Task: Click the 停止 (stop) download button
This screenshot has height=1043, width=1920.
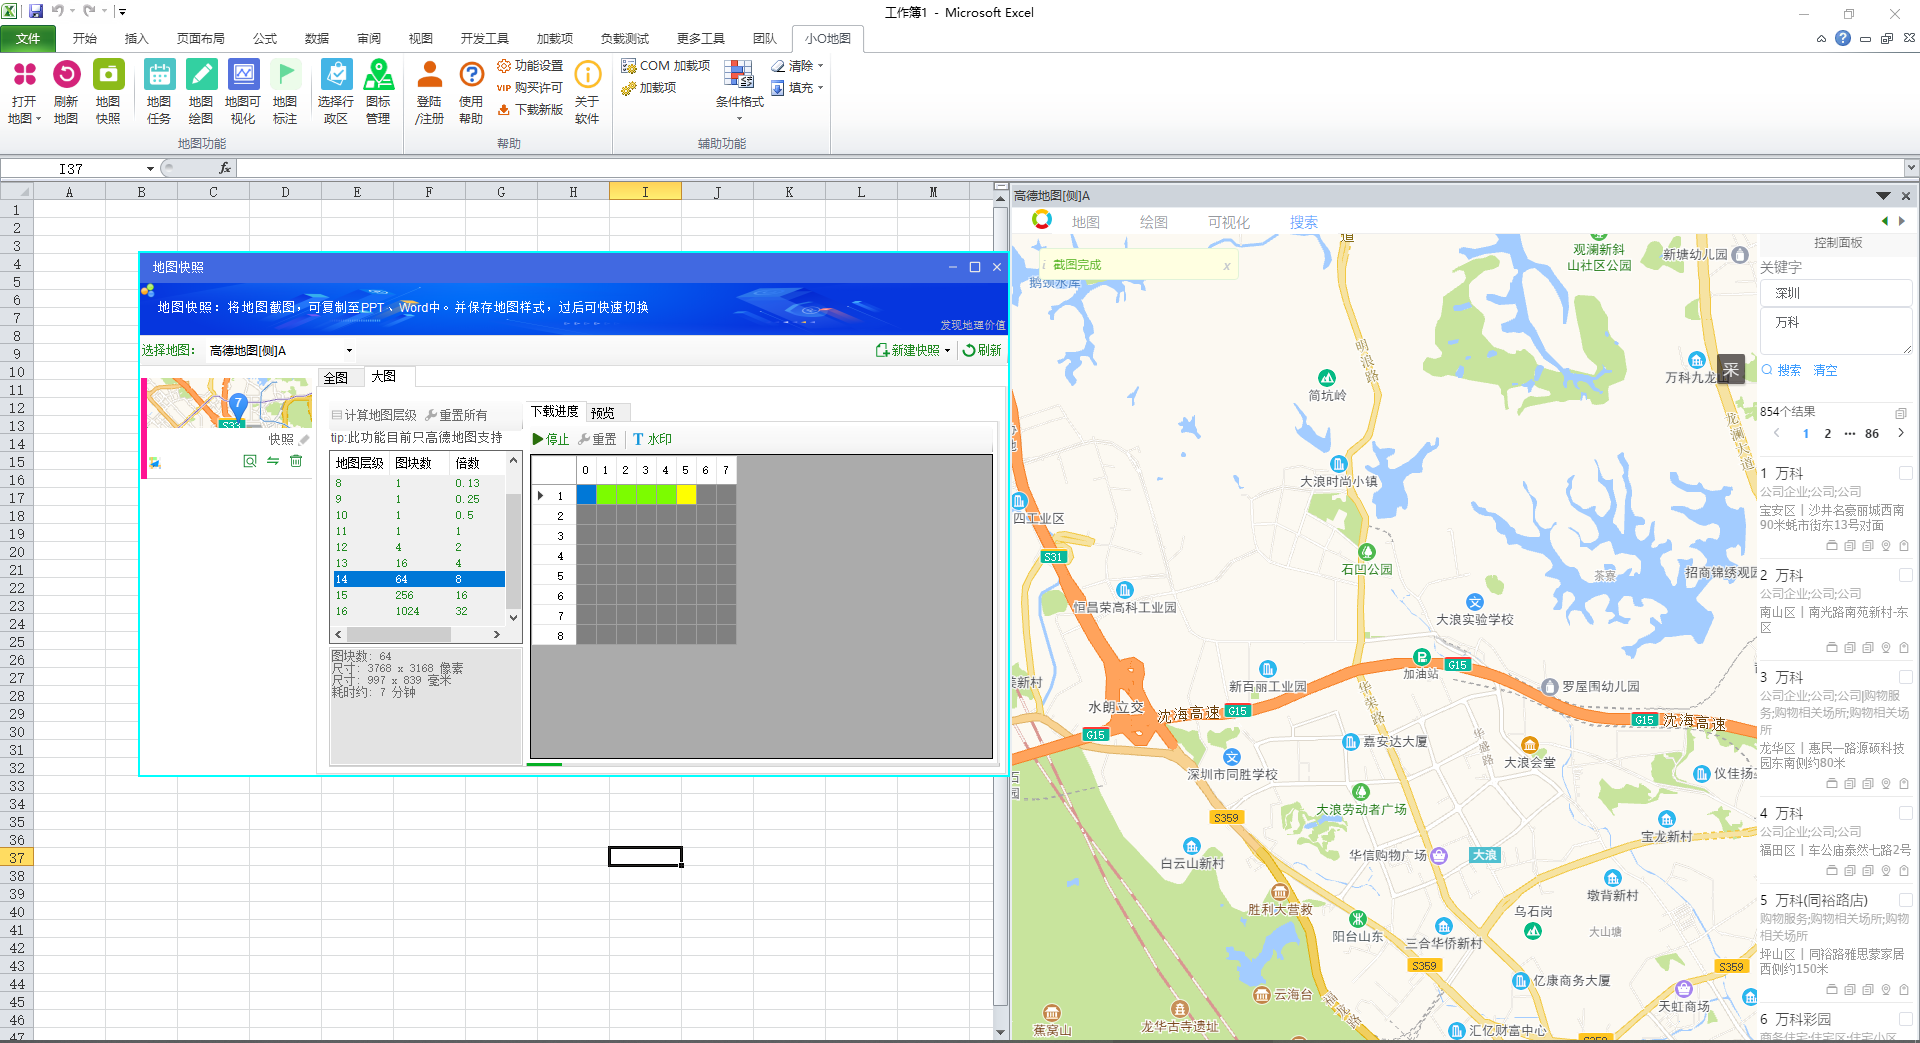Action: 551,439
